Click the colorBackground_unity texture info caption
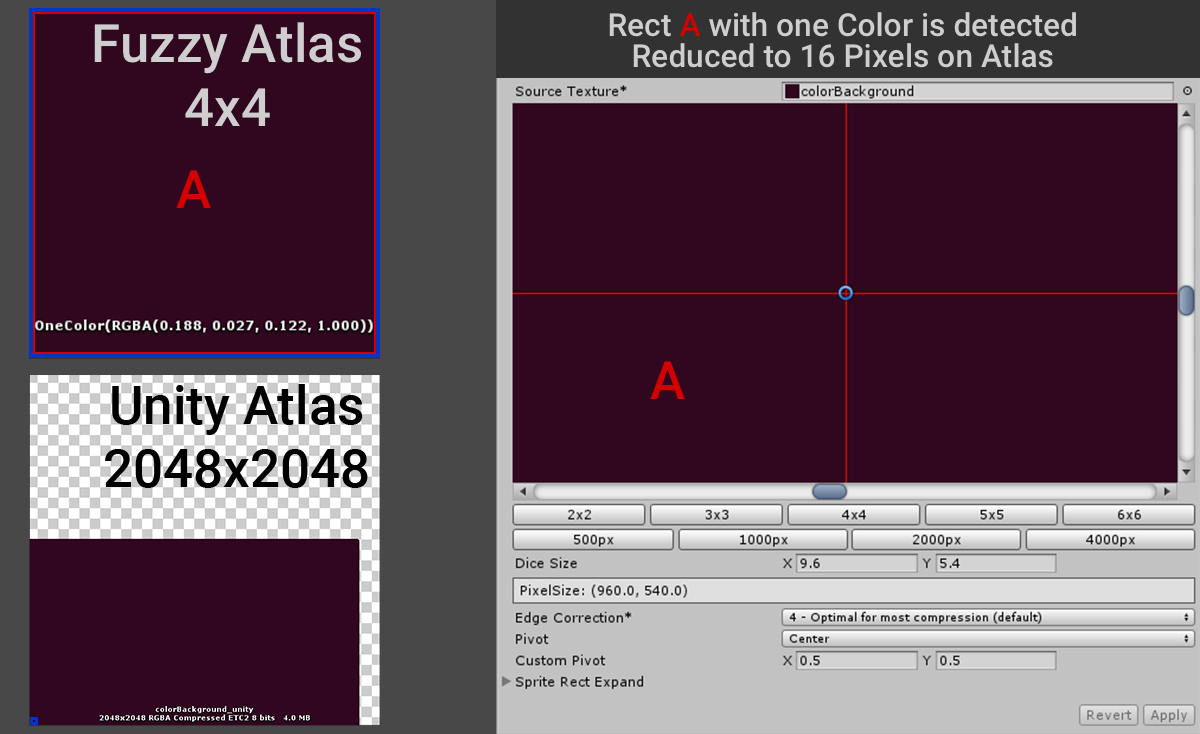This screenshot has height=734, width=1200. pos(204,713)
